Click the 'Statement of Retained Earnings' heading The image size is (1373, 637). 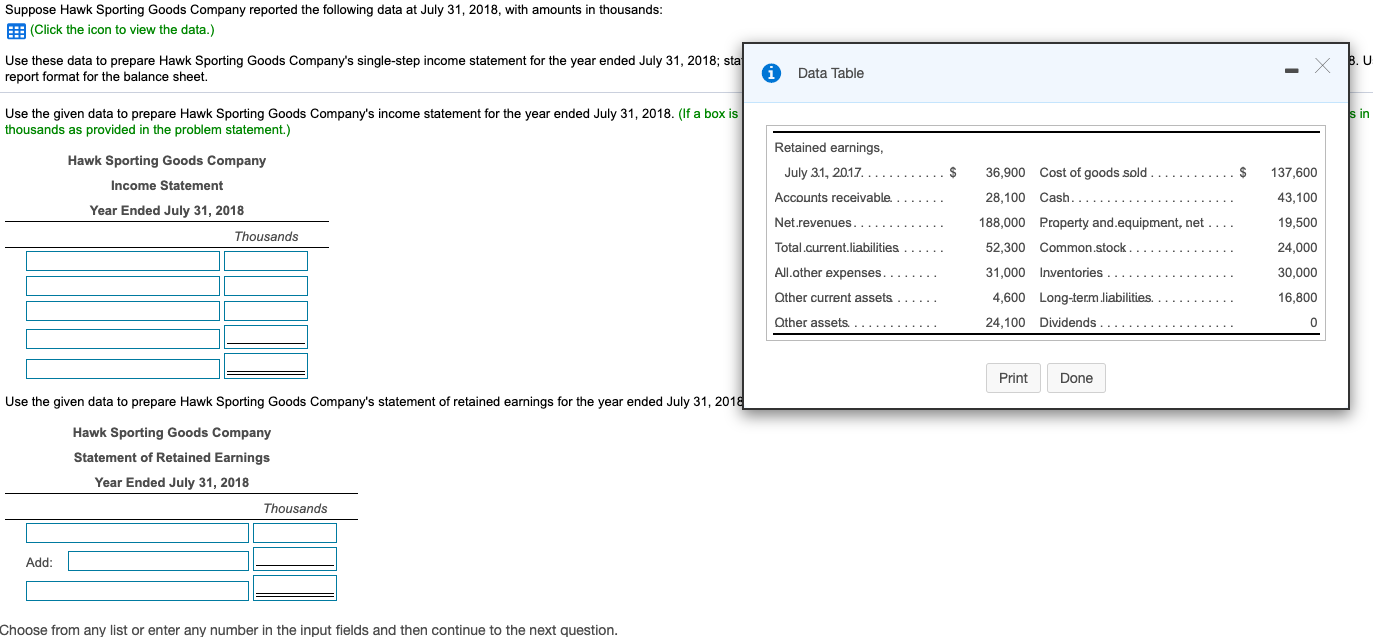pyautogui.click(x=172, y=457)
